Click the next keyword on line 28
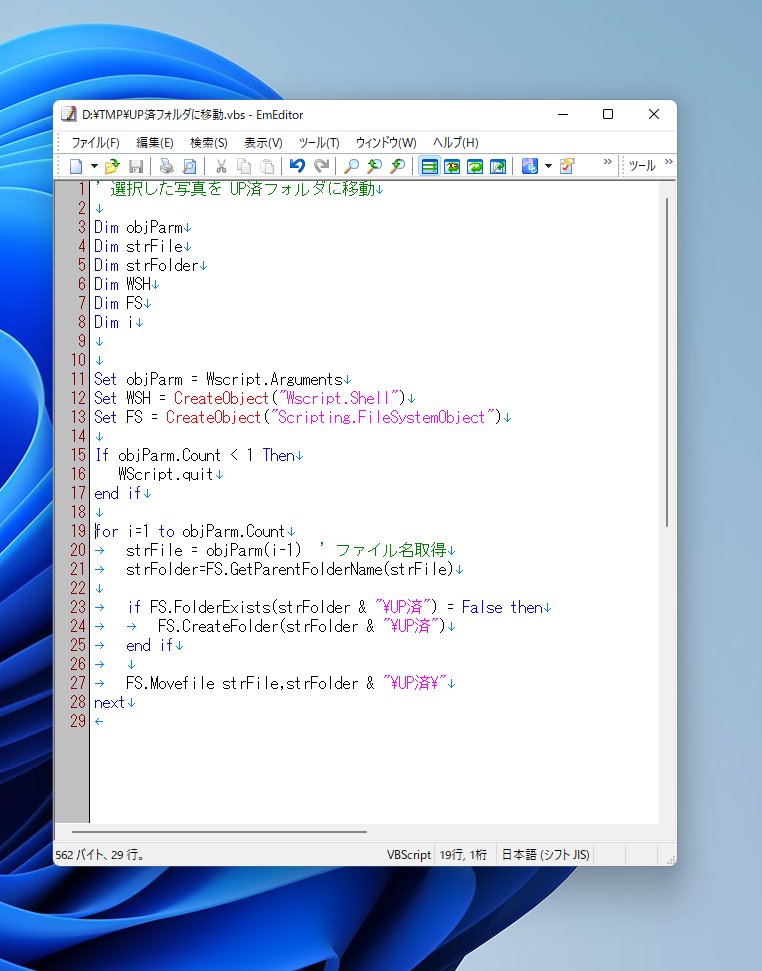 coord(110,703)
